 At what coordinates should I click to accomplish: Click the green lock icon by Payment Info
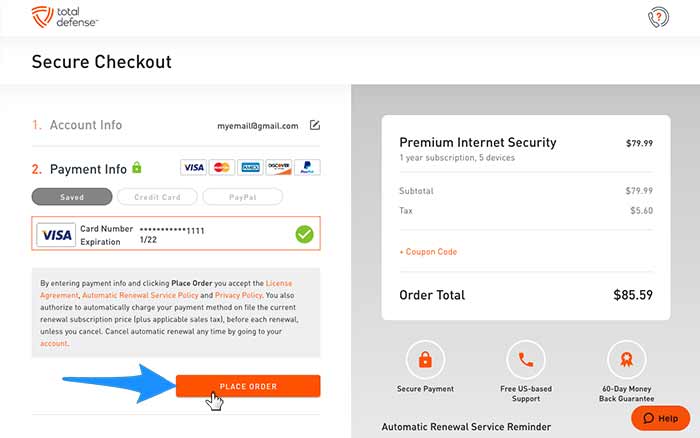point(137,168)
